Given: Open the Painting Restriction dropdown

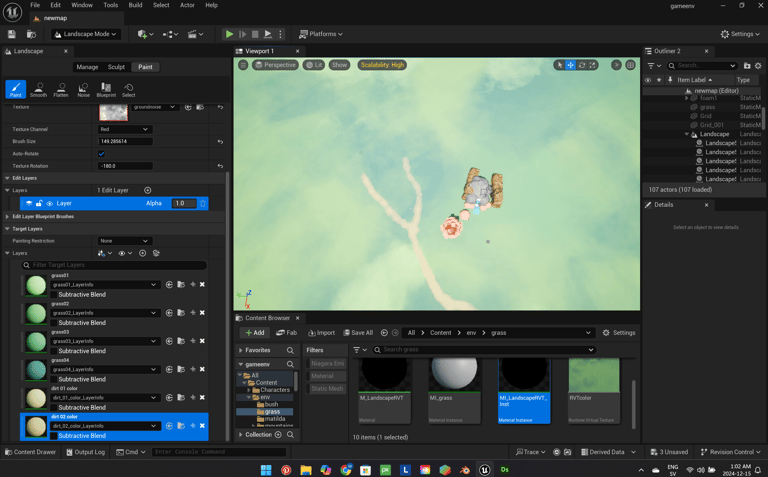Looking at the screenshot, I should 124,241.
